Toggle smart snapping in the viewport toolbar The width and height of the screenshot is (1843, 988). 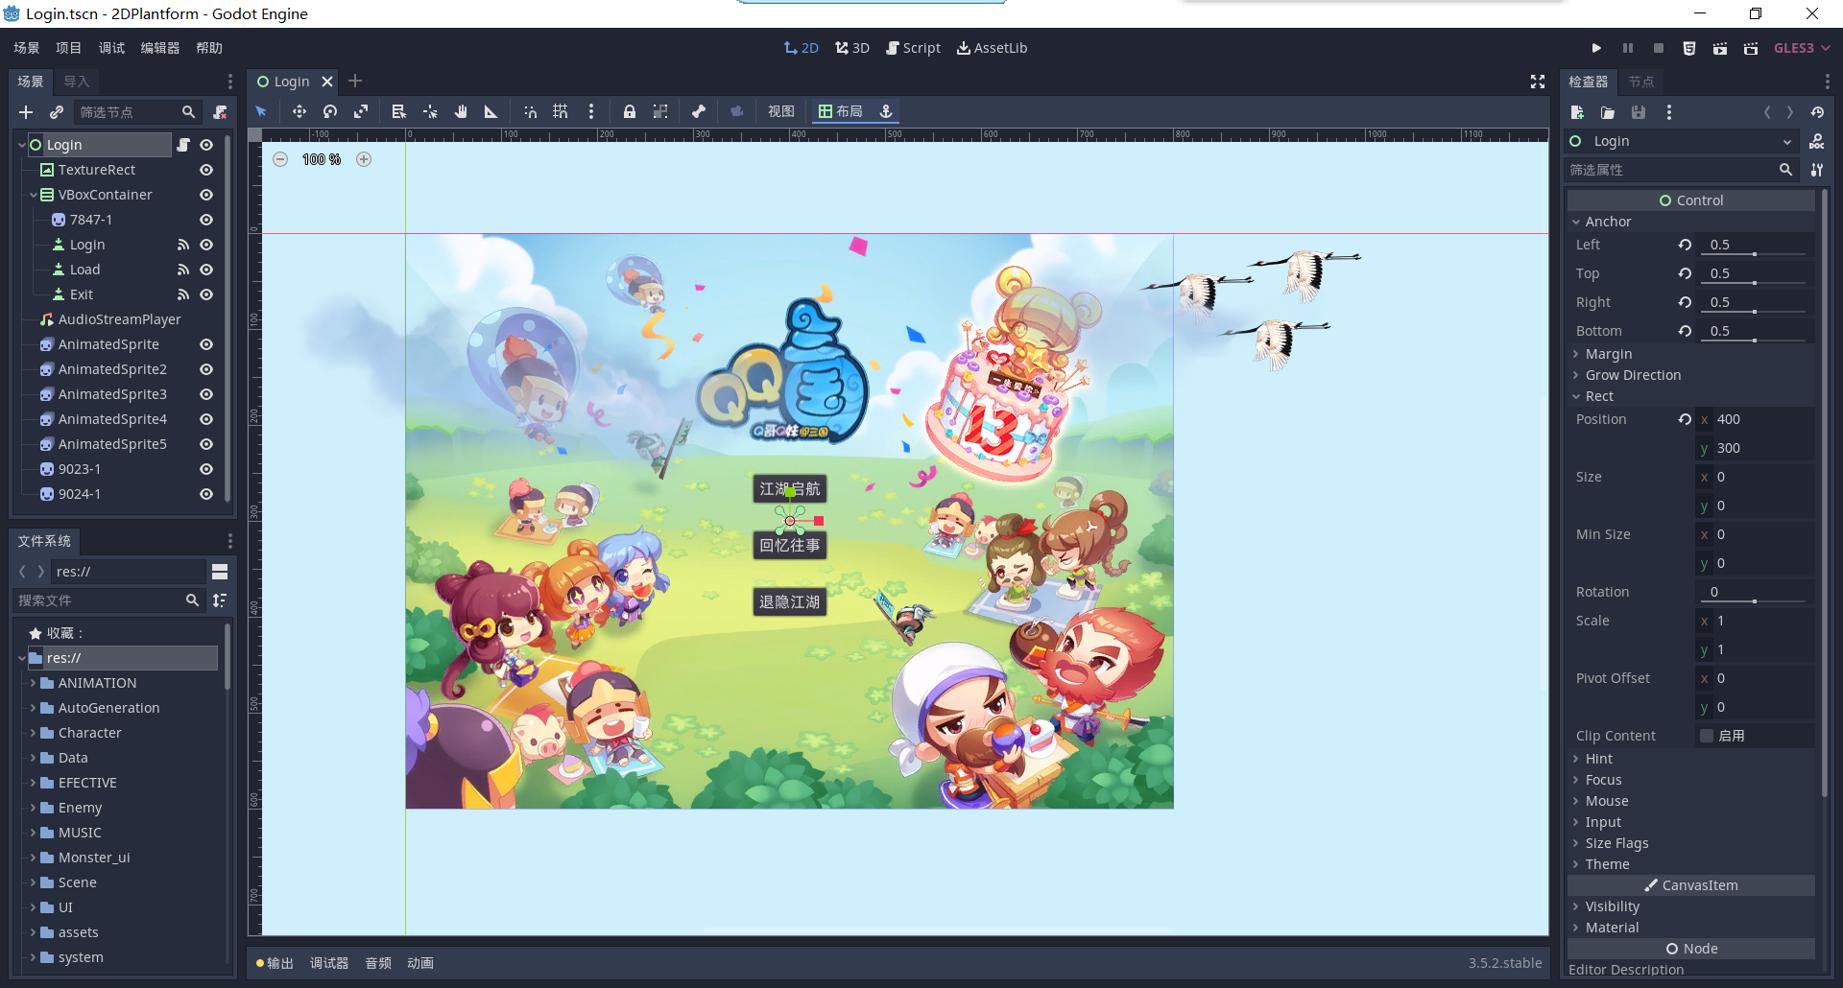(x=530, y=112)
